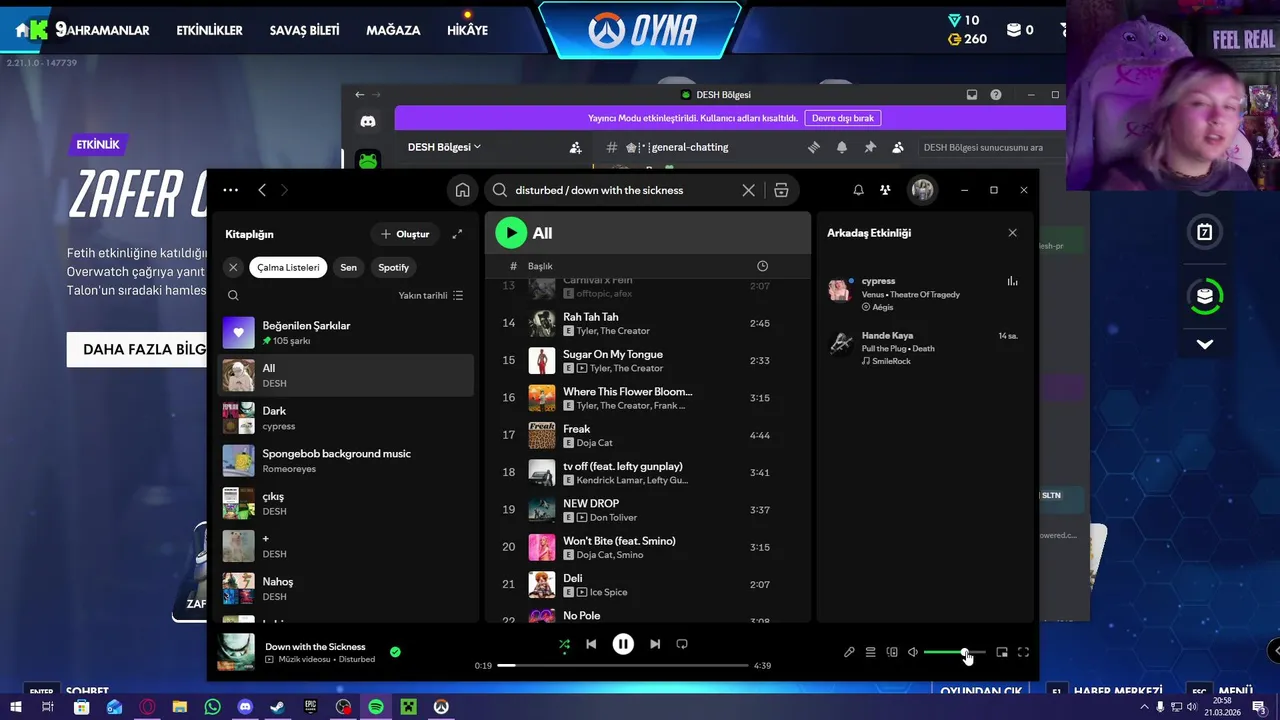Open Beğenilen Şarkılar playlist

click(347, 332)
